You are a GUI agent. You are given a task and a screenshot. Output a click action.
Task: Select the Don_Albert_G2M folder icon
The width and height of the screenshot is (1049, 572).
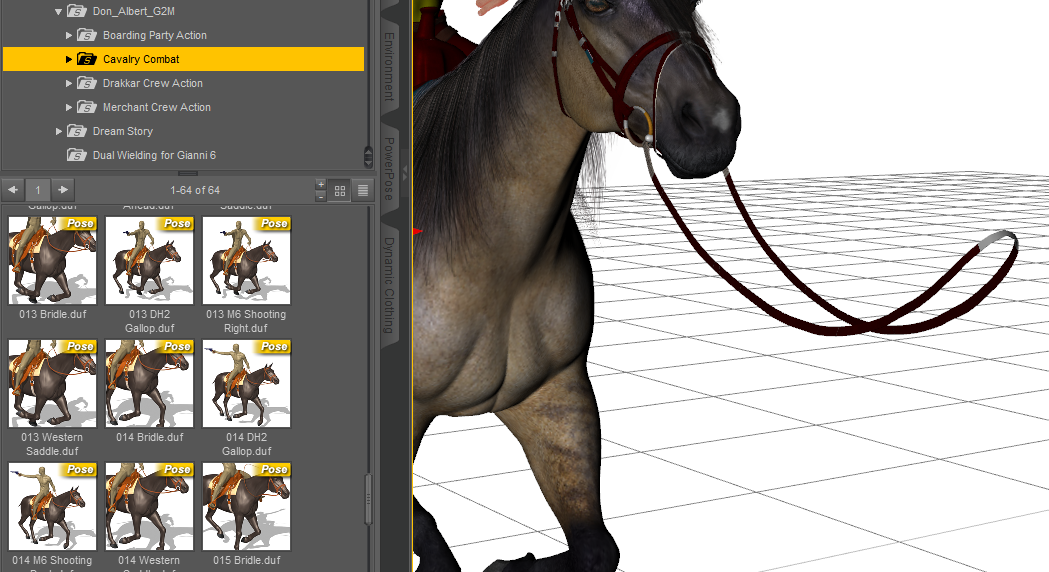77,11
